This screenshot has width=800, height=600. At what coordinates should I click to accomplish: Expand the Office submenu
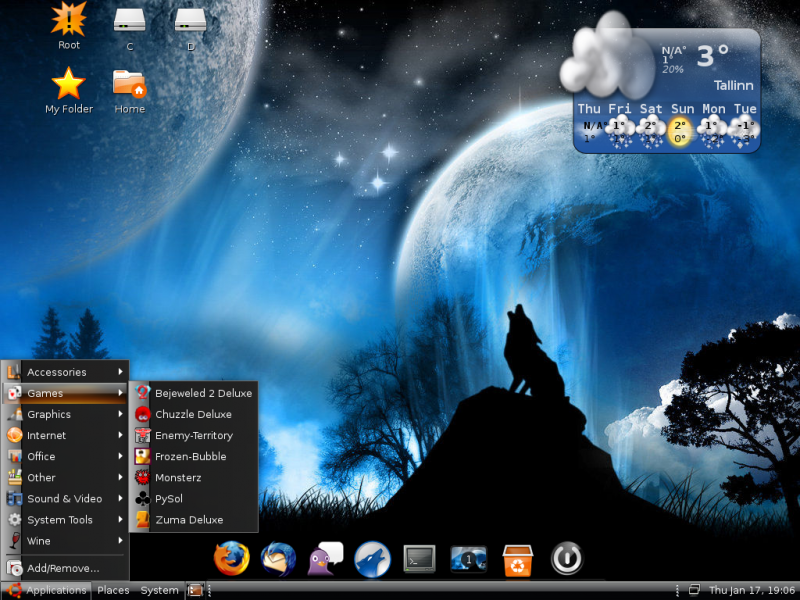tap(65, 457)
